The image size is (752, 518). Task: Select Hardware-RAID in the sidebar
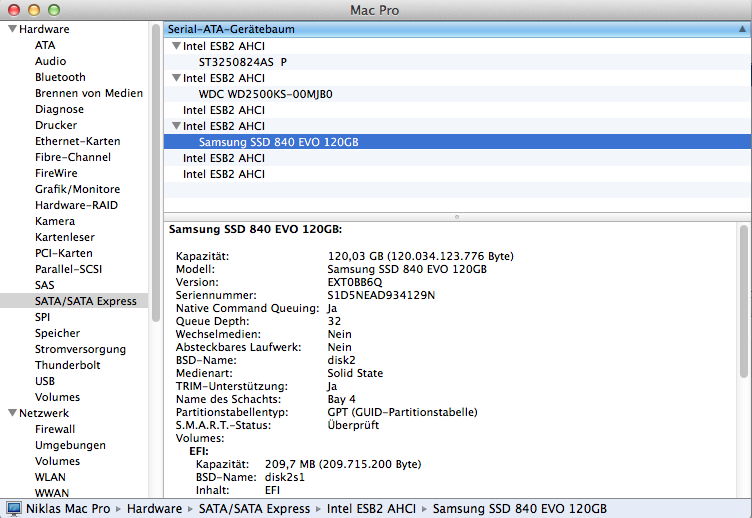tap(76, 205)
